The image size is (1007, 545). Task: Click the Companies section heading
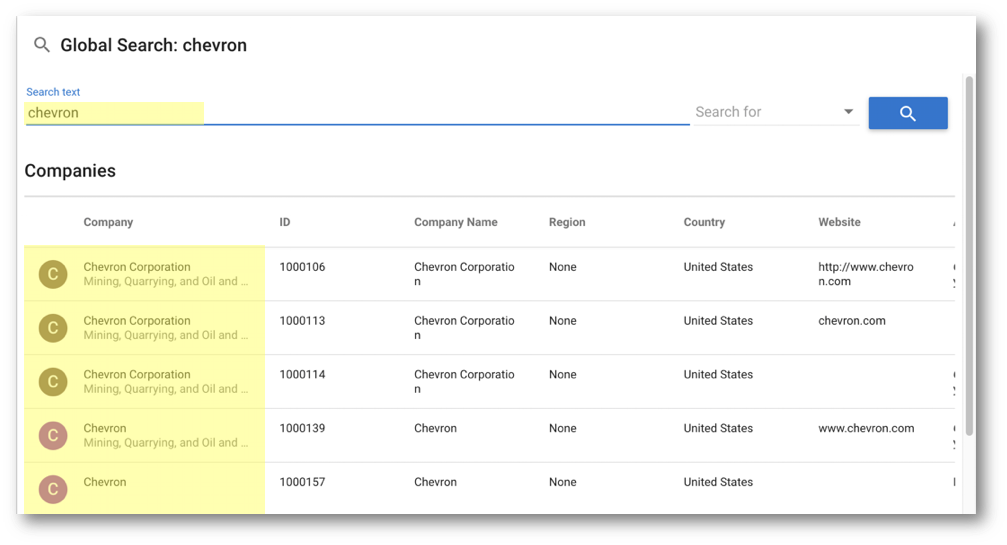(70, 171)
